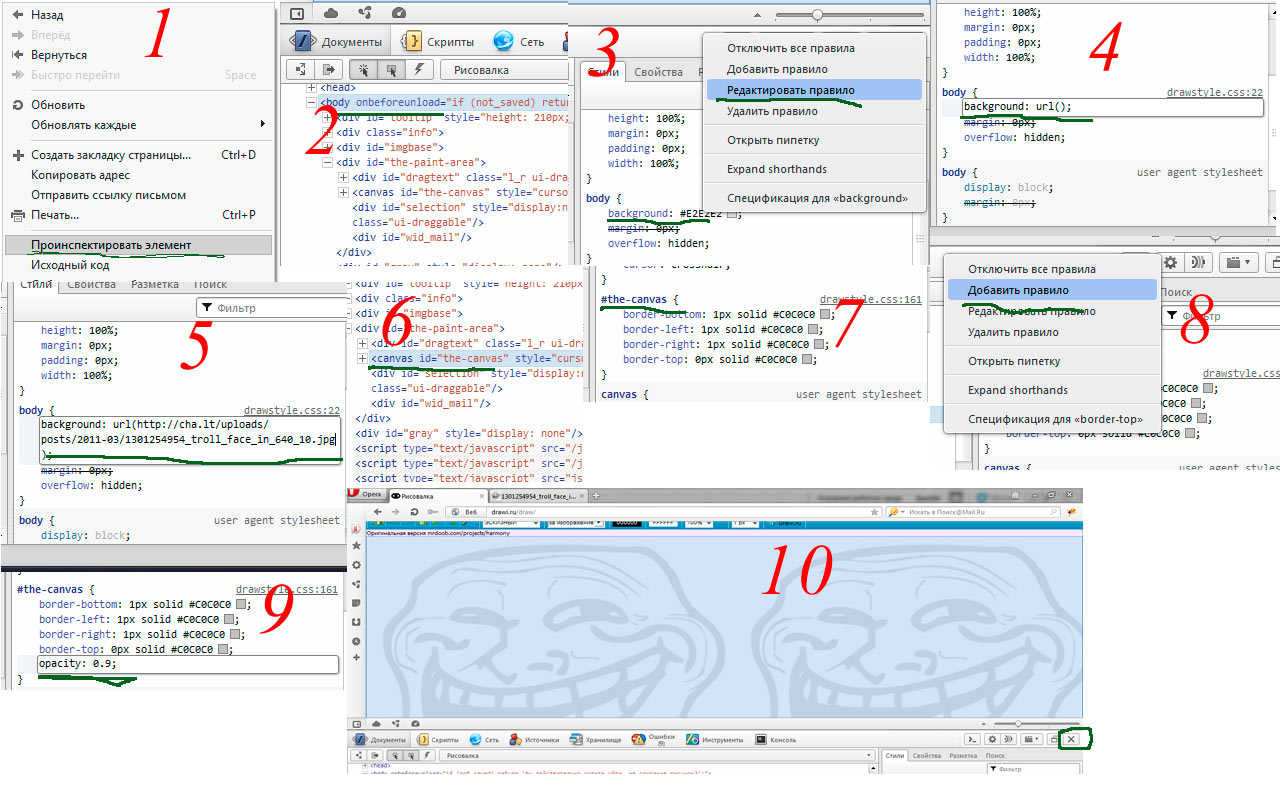Select highlighted canvas id="the-canvas" tree row
This screenshot has width=1280, height=800.
(x=476, y=358)
